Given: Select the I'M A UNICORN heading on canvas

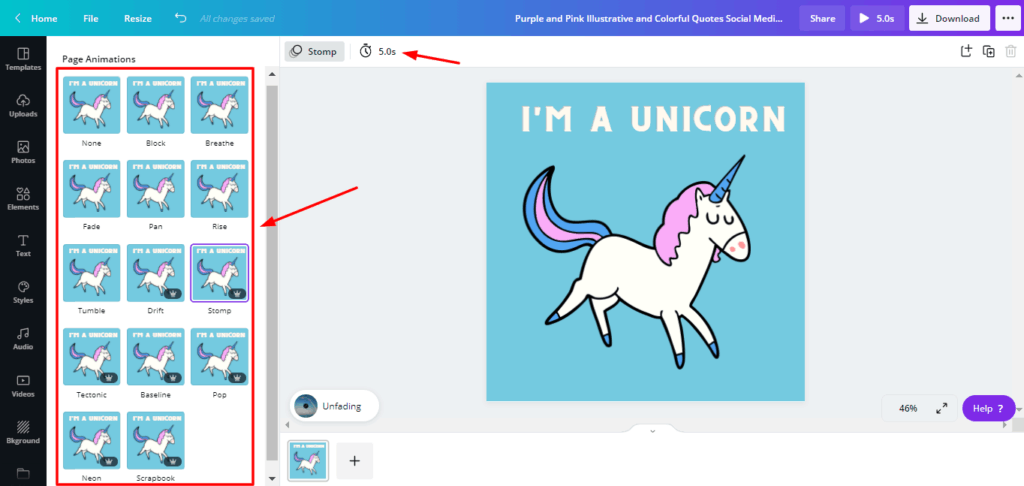Looking at the screenshot, I should click(653, 119).
